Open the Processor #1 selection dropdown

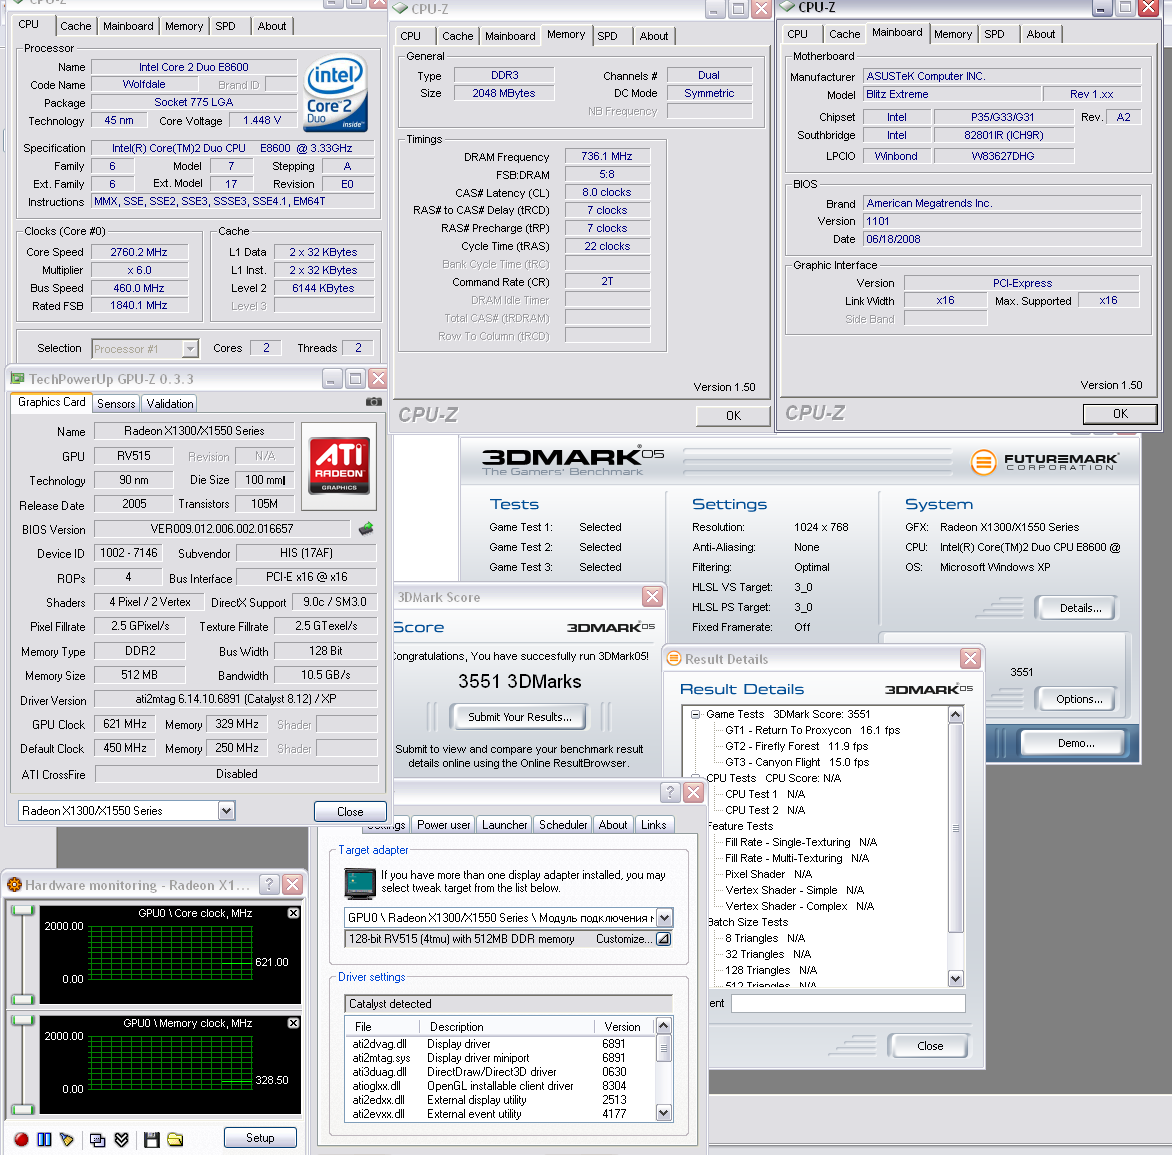click(x=190, y=348)
